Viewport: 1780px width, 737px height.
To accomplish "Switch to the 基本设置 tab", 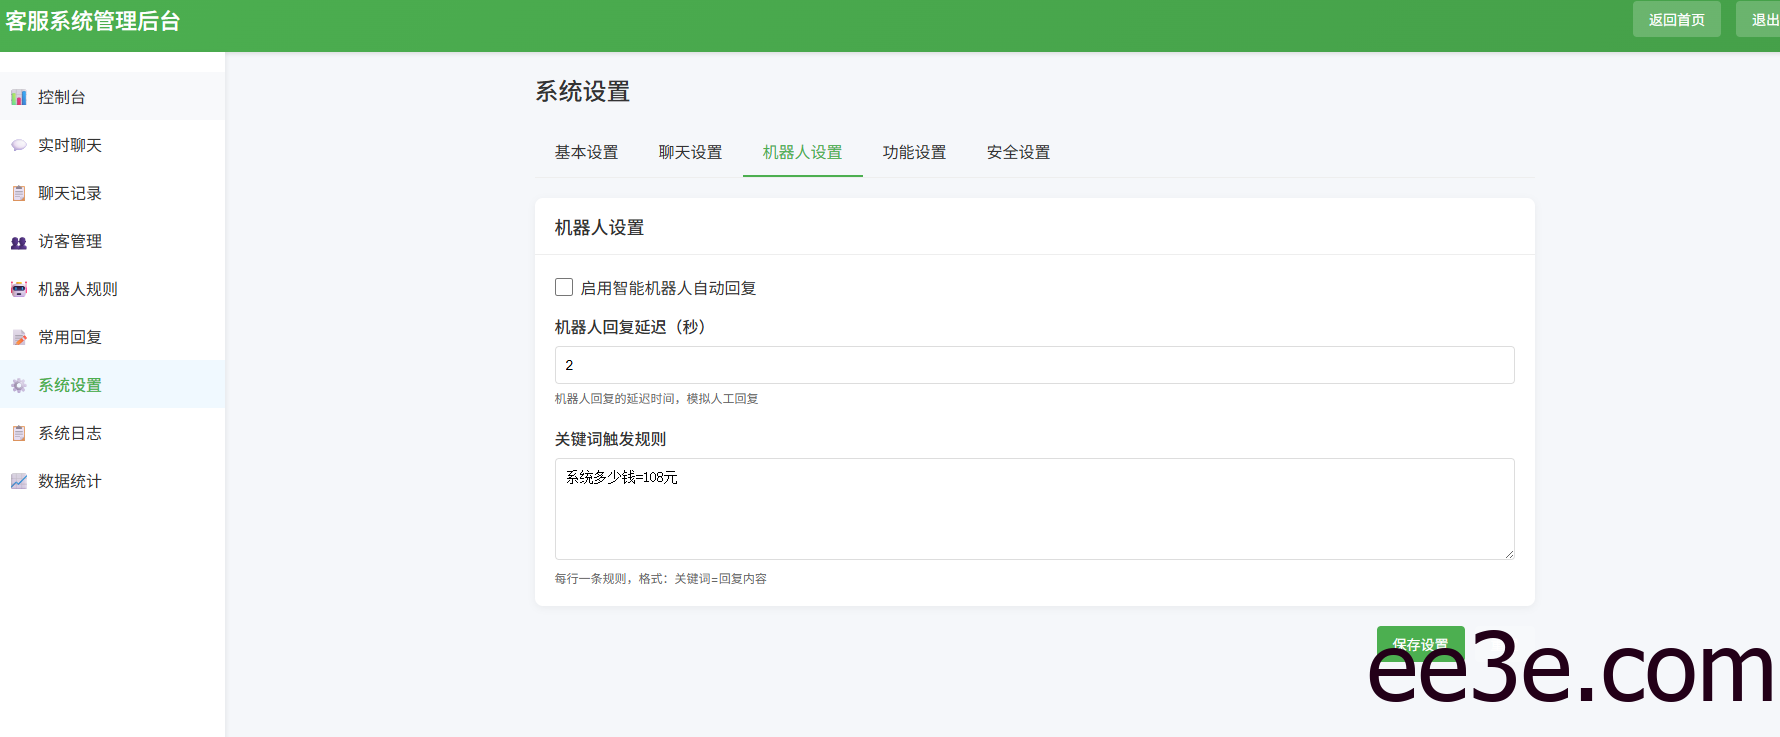I will [586, 152].
